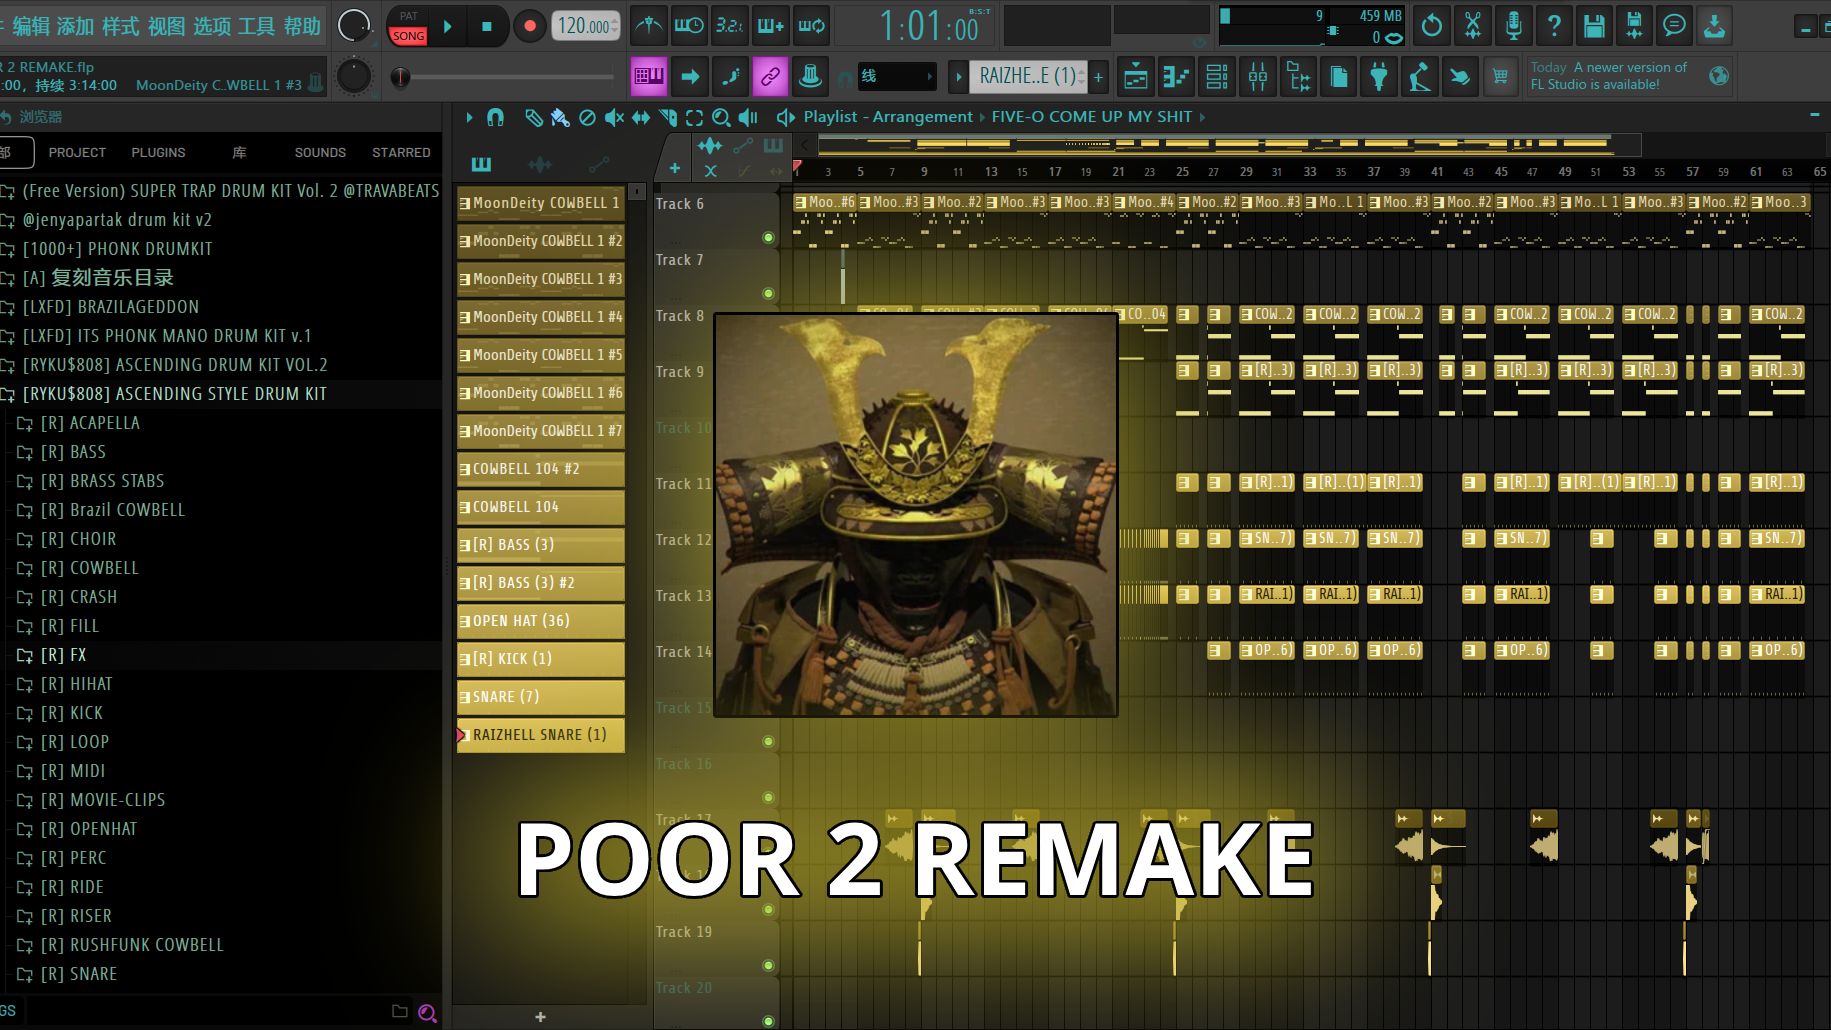Viewport: 1831px width, 1030px height.
Task: Switch to the PLUGINS browser tab
Action: tap(158, 153)
